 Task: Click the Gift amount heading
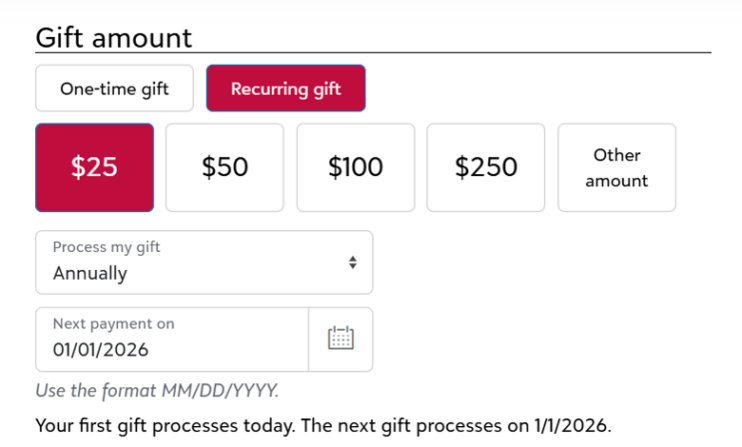click(114, 38)
